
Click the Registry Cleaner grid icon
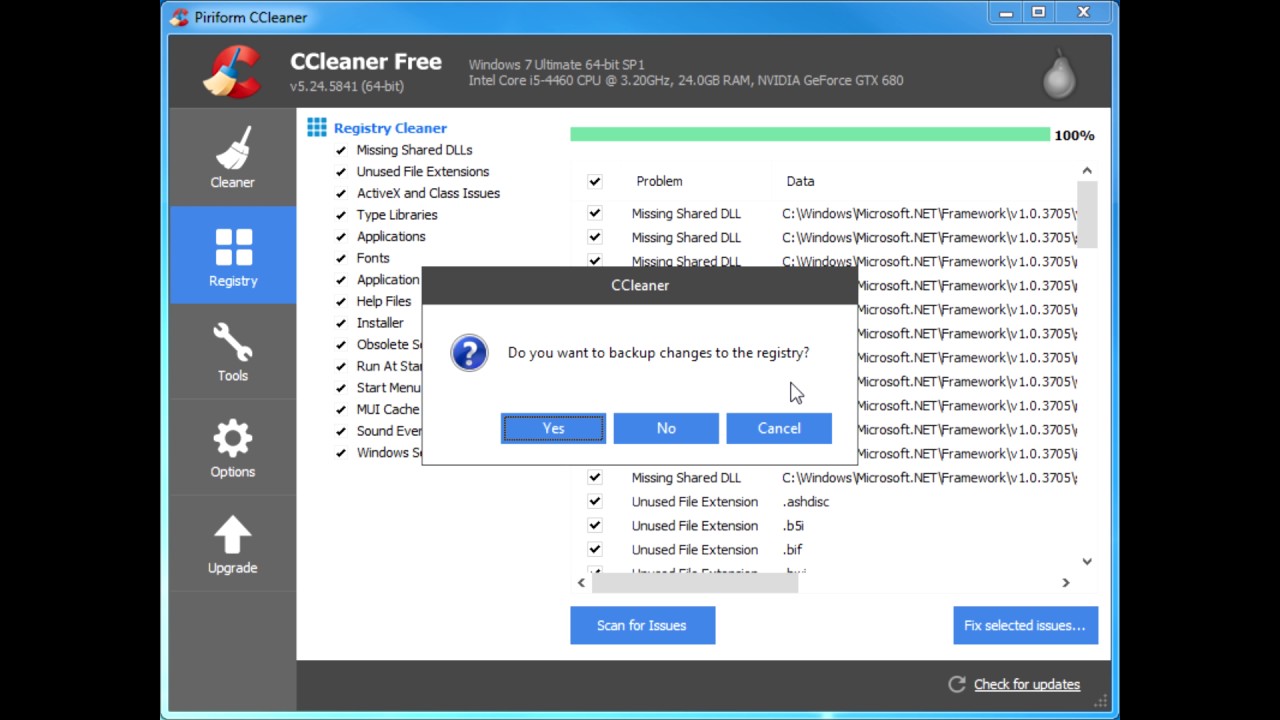[317, 127]
